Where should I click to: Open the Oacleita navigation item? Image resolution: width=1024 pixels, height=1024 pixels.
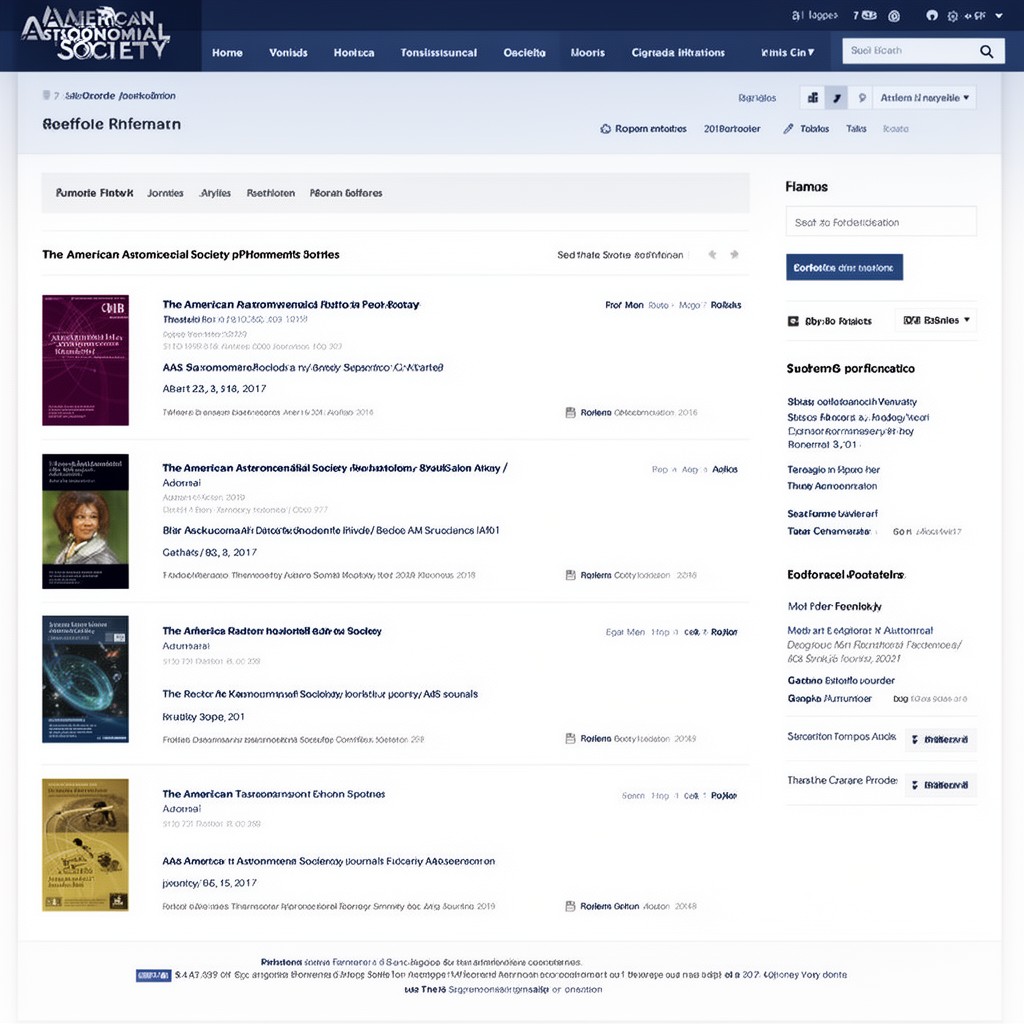(x=524, y=53)
